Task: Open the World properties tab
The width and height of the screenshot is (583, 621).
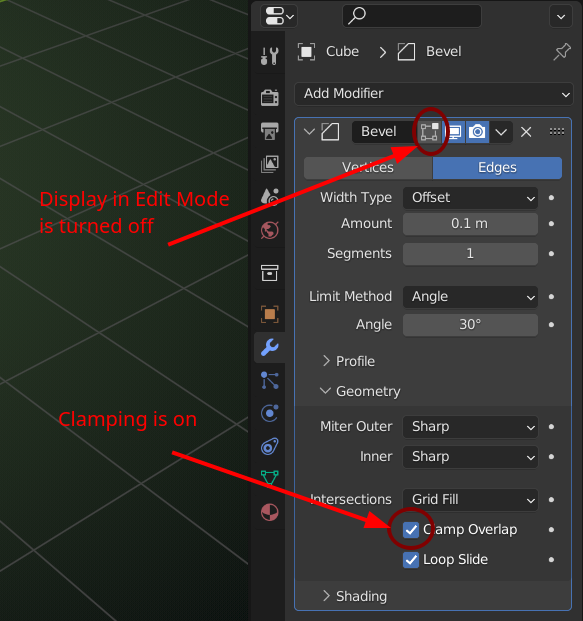Action: tap(270, 230)
